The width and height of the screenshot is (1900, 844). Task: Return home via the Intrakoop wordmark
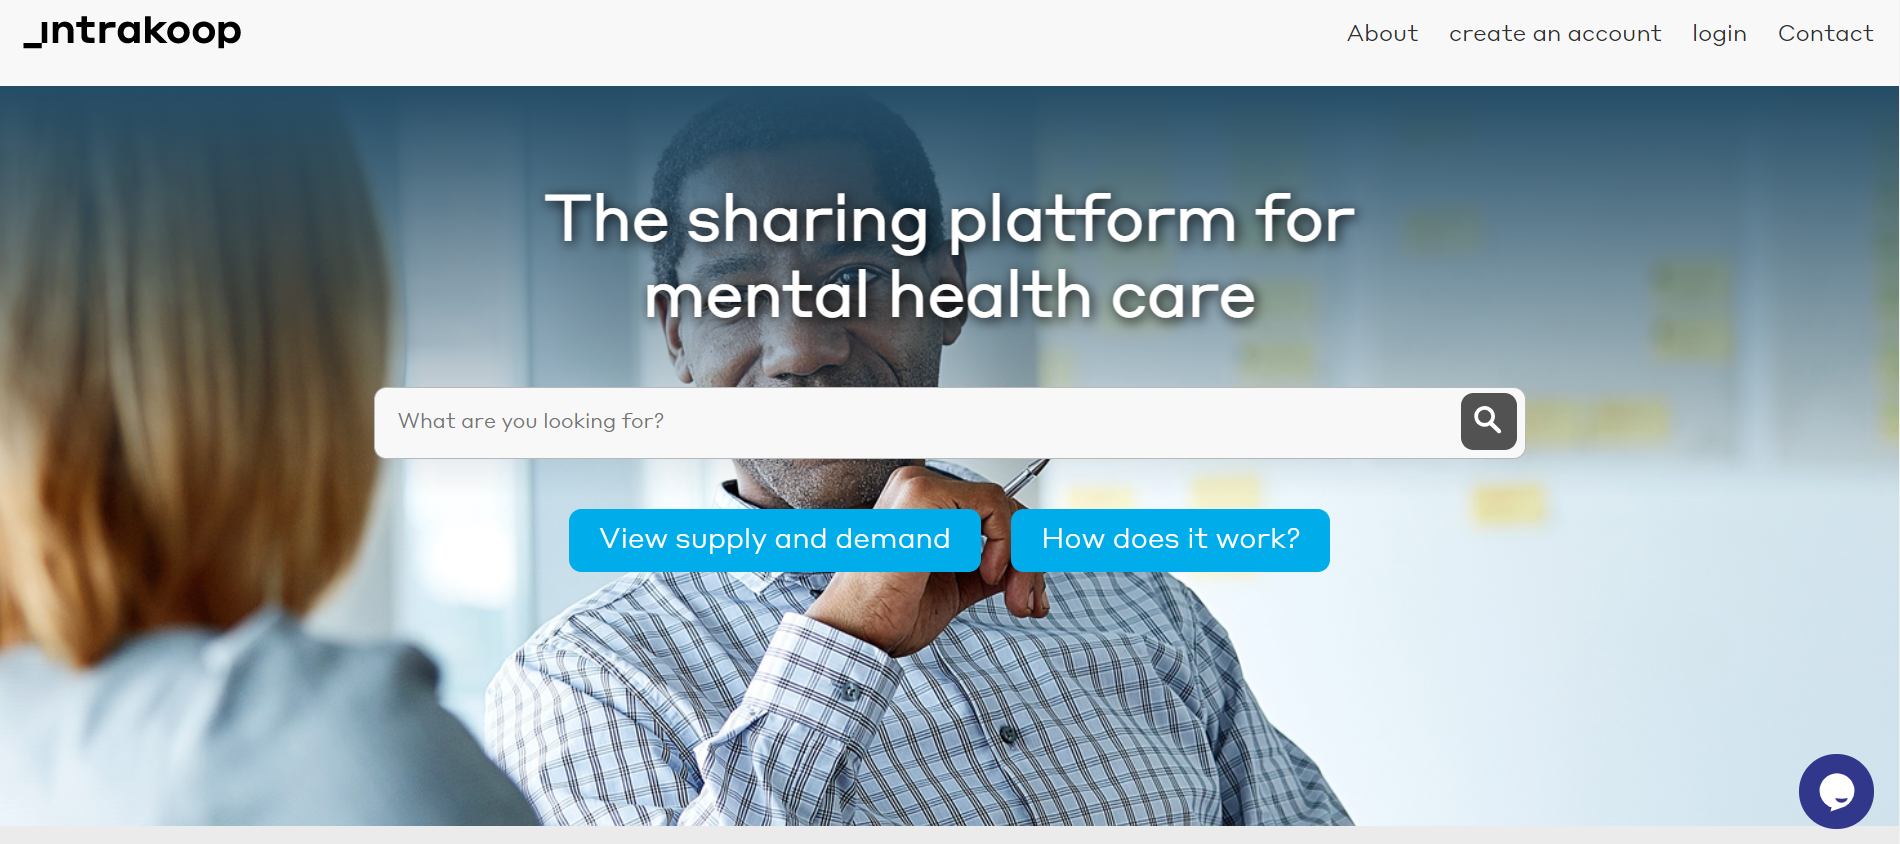132,31
